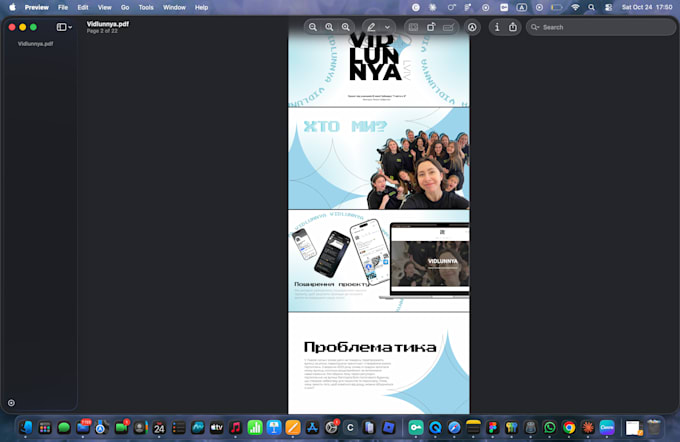Zoom in the PDF view
The width and height of the screenshot is (680, 442).
pos(346,27)
